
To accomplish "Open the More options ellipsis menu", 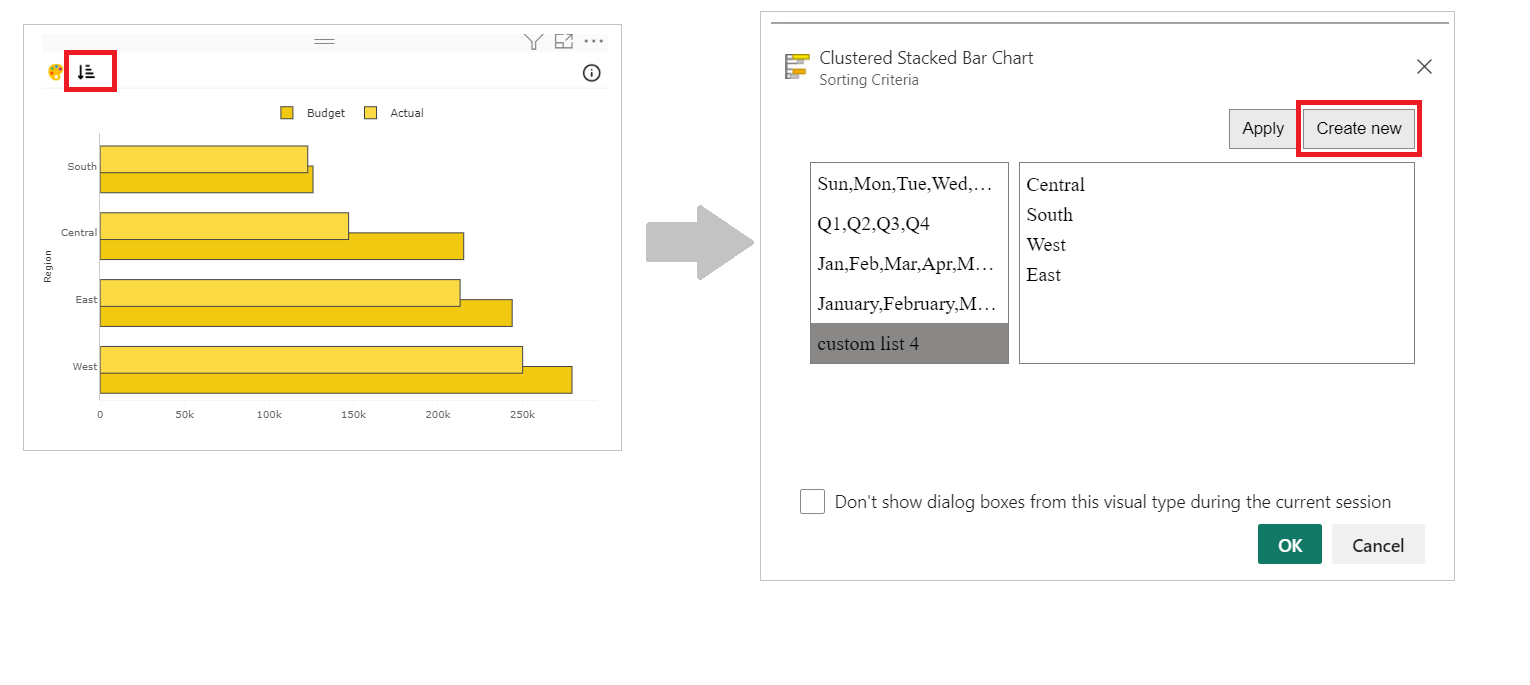I will 594,41.
